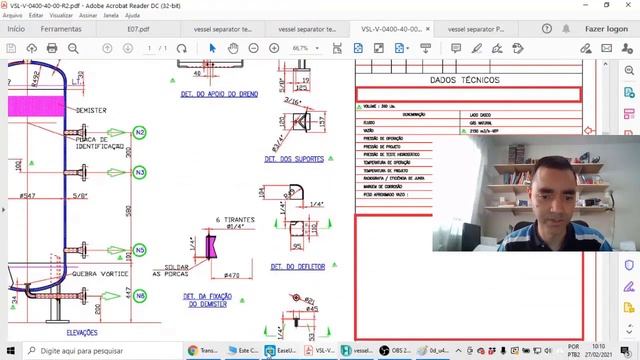Image resolution: width=640 pixels, height=360 pixels.
Task: Click the DET. DA FIXAÇÃO DO DEMISTER label
Action: (x=208, y=300)
